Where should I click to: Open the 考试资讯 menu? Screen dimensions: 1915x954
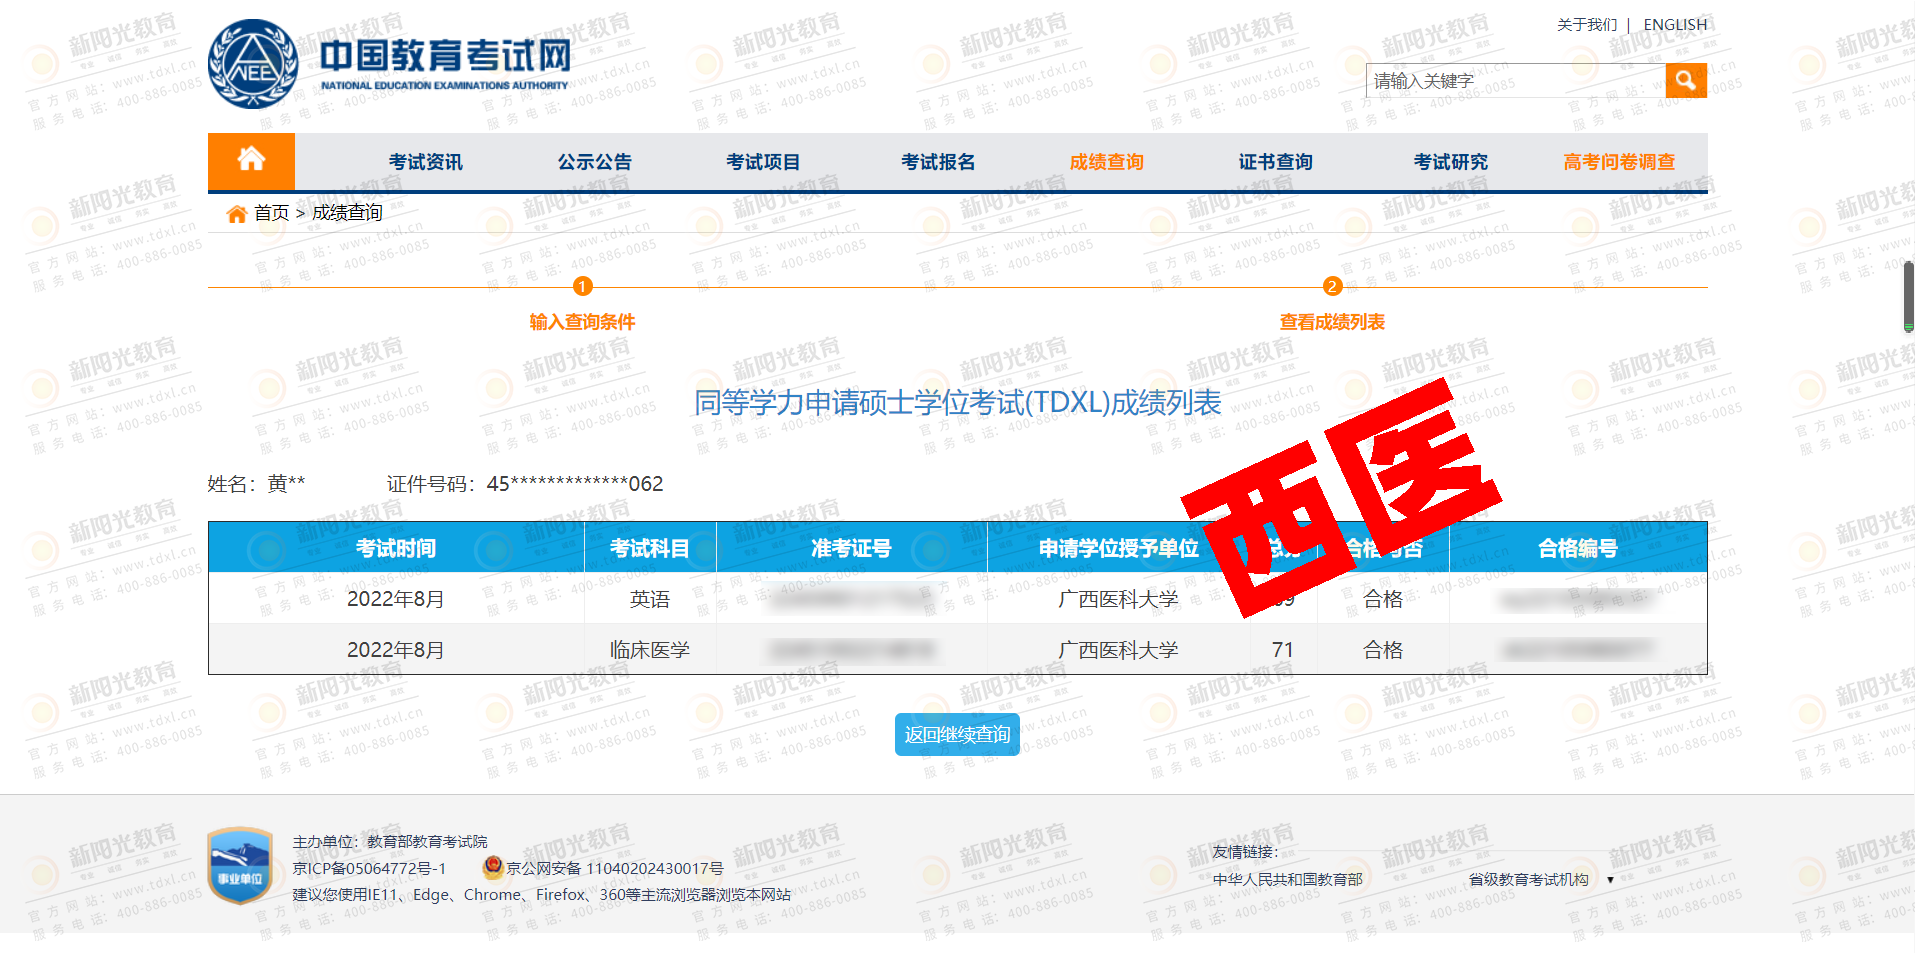pyautogui.click(x=426, y=162)
